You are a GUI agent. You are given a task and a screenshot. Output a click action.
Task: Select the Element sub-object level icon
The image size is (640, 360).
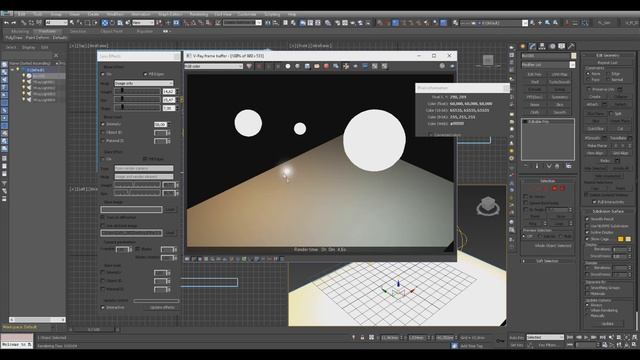click(562, 188)
